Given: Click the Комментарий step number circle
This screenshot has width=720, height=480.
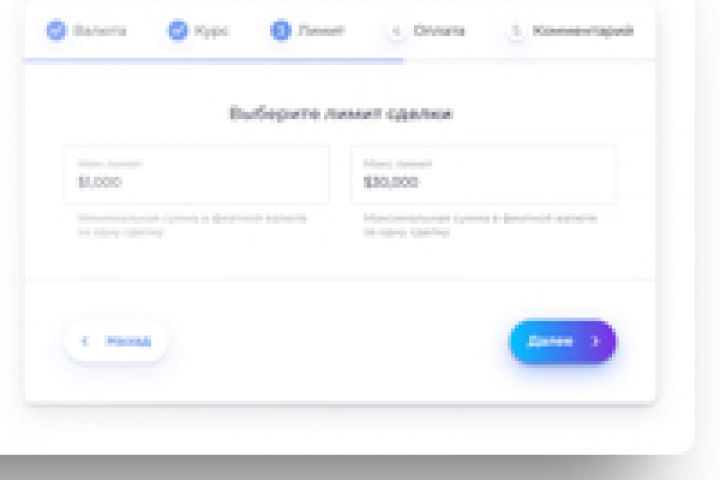Looking at the screenshot, I should click(x=516, y=31).
